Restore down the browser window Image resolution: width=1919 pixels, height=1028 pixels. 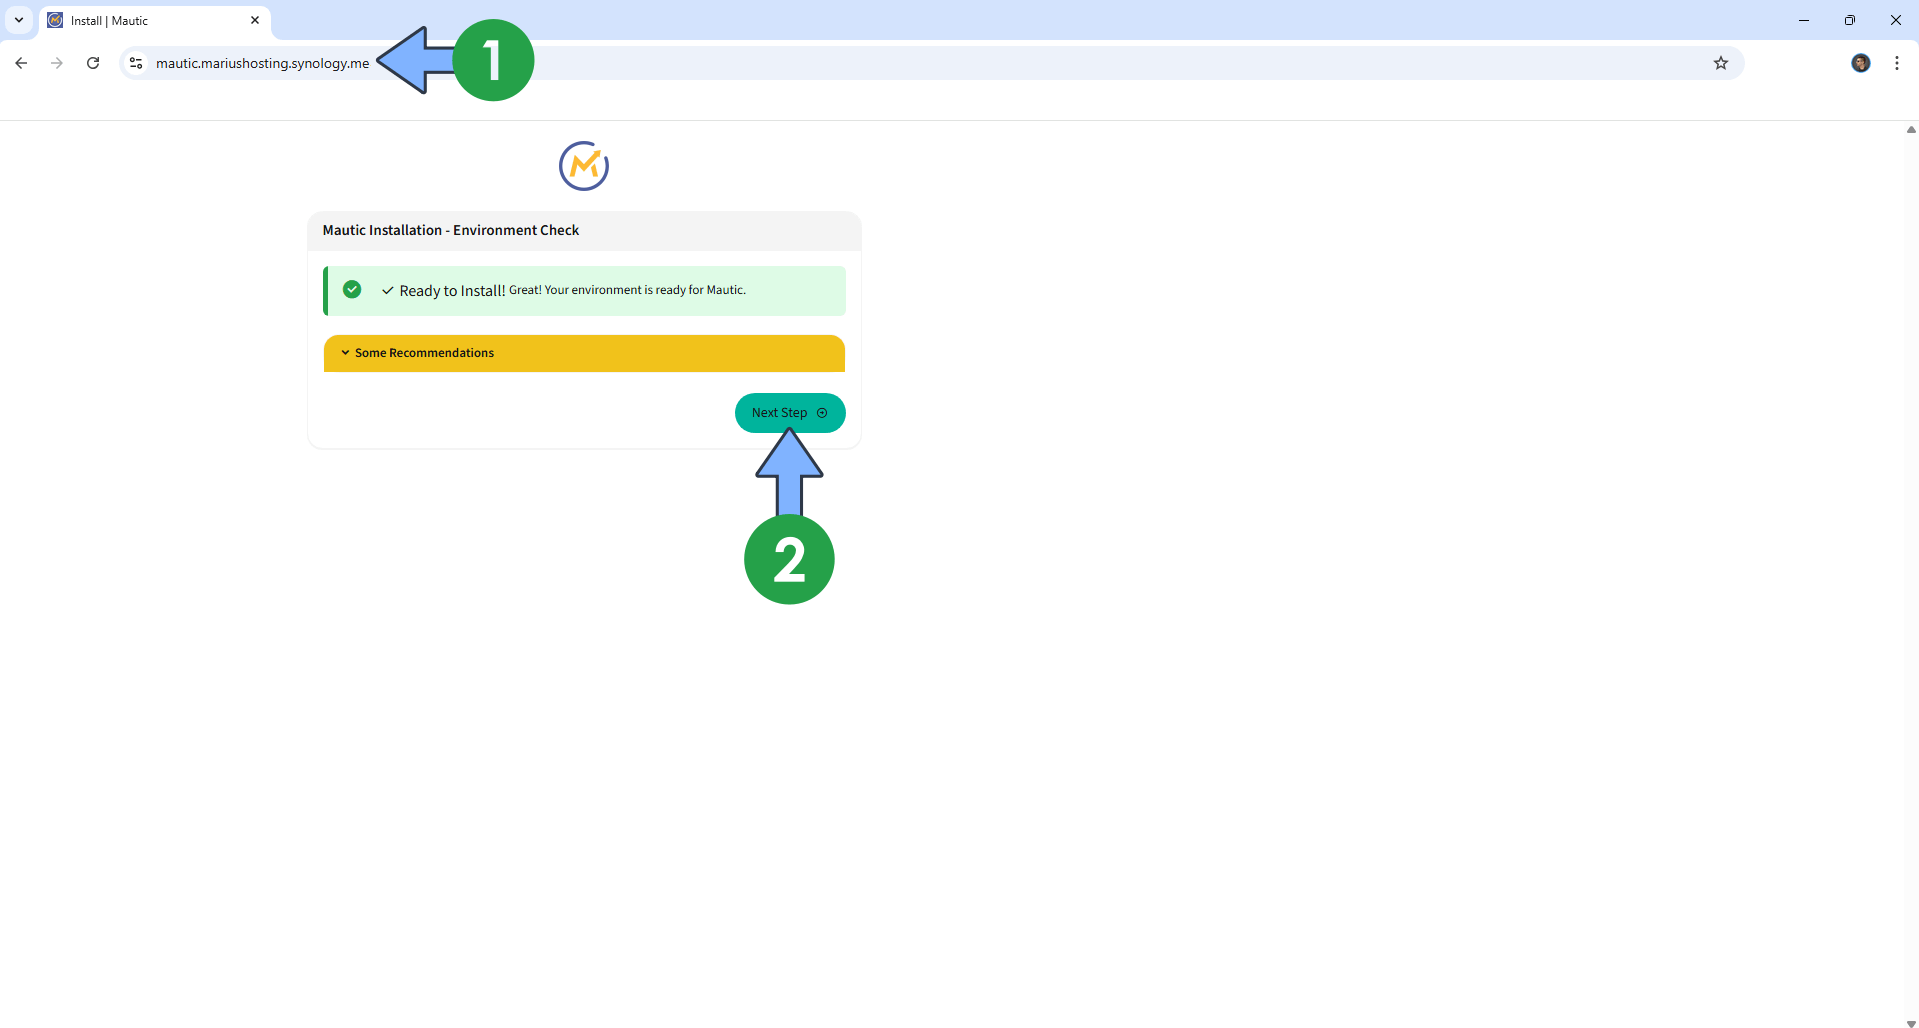click(1850, 20)
